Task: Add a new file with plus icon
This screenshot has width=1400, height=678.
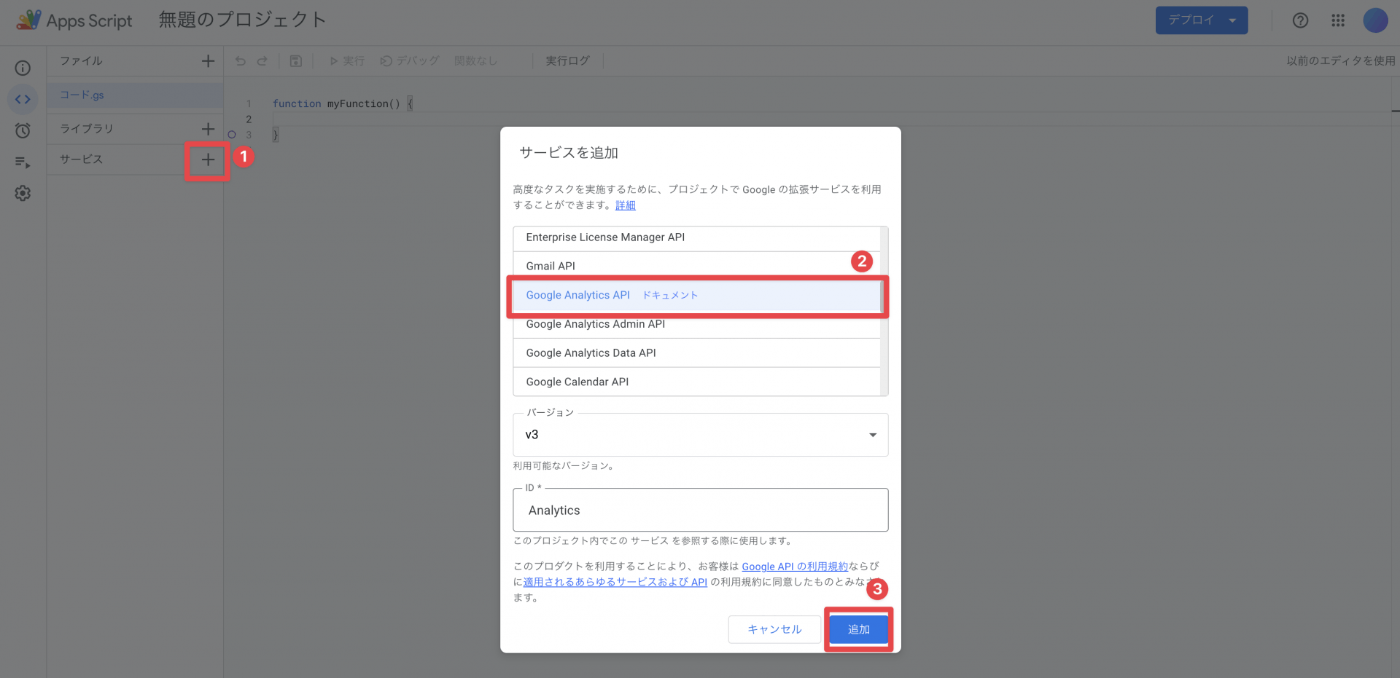Action: click(208, 61)
